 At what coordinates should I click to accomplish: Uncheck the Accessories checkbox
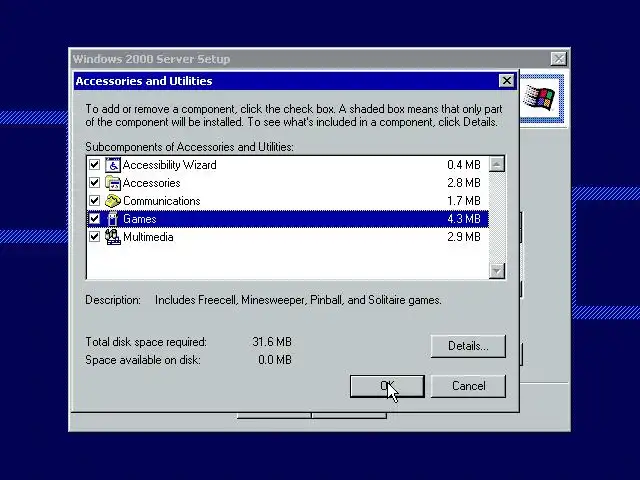(x=94, y=182)
